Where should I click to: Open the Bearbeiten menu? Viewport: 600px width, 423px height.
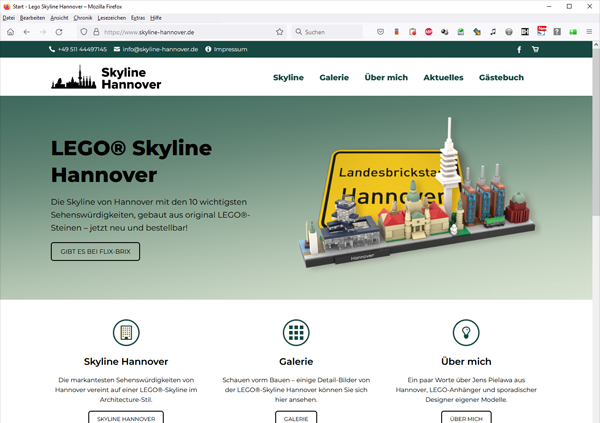(32, 18)
